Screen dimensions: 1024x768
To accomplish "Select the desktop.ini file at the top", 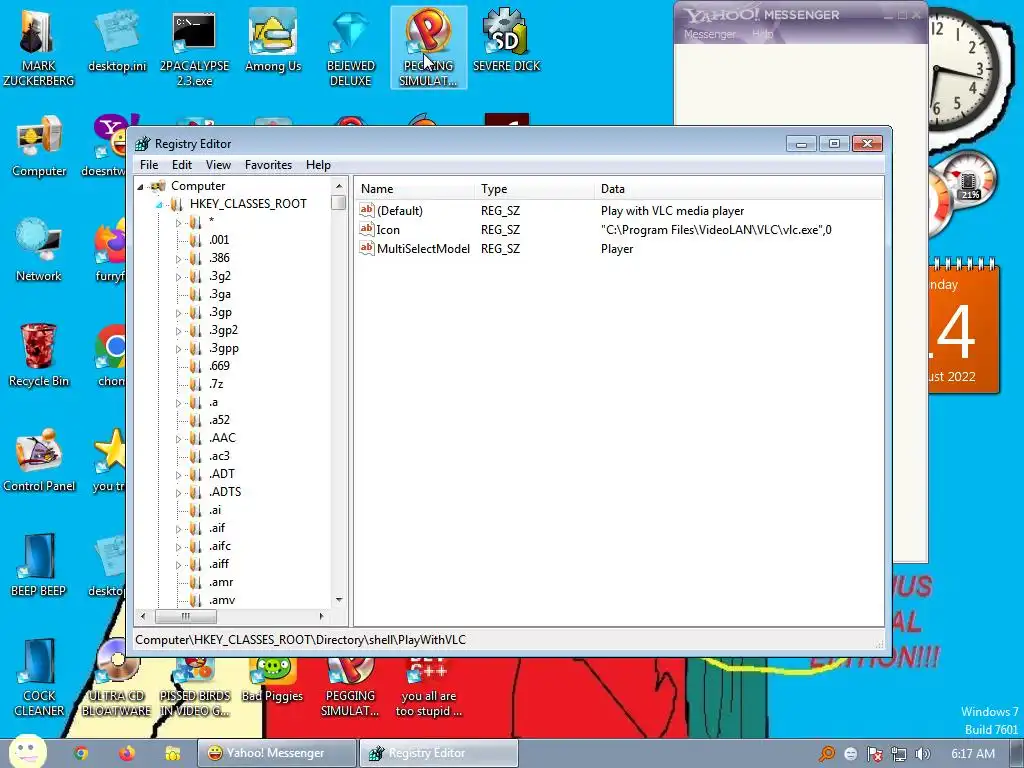I will (x=117, y=42).
